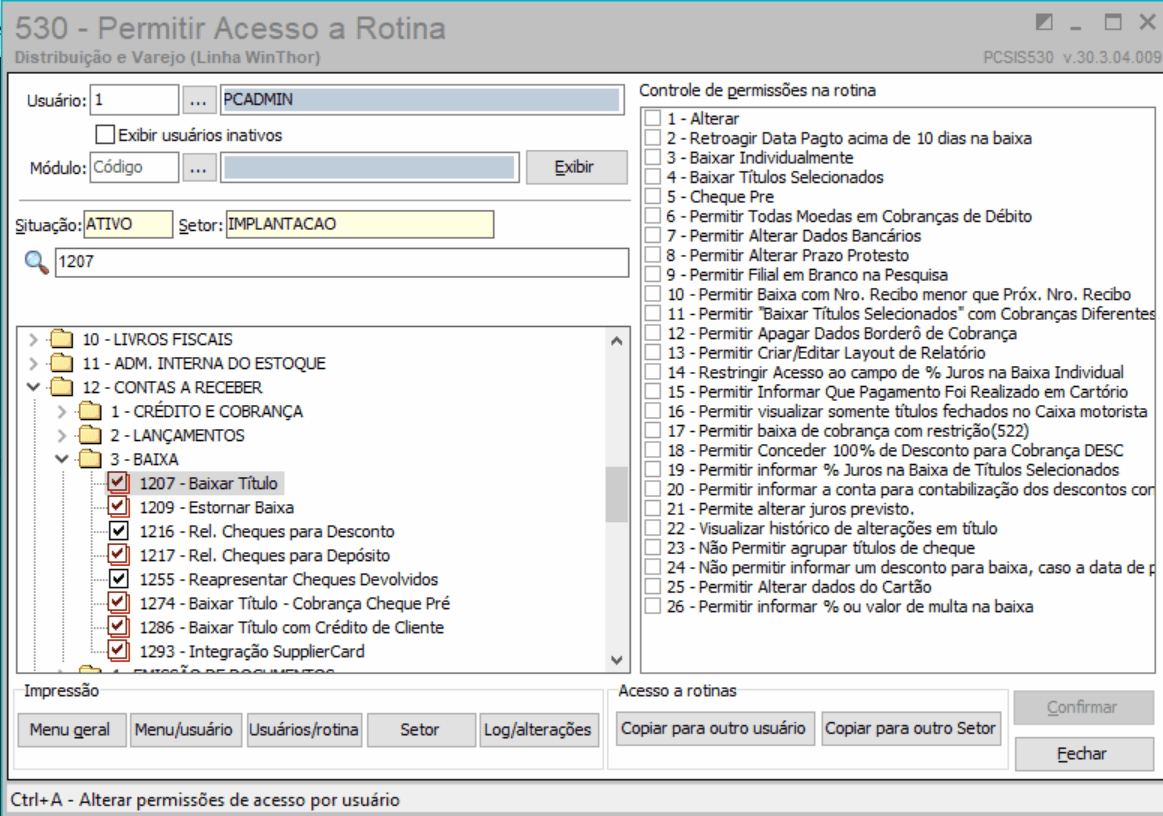Viewport: 1163px width, 816px height.
Task: Click folder icon of 3 - BAIXA
Action: pyautogui.click(x=90, y=458)
